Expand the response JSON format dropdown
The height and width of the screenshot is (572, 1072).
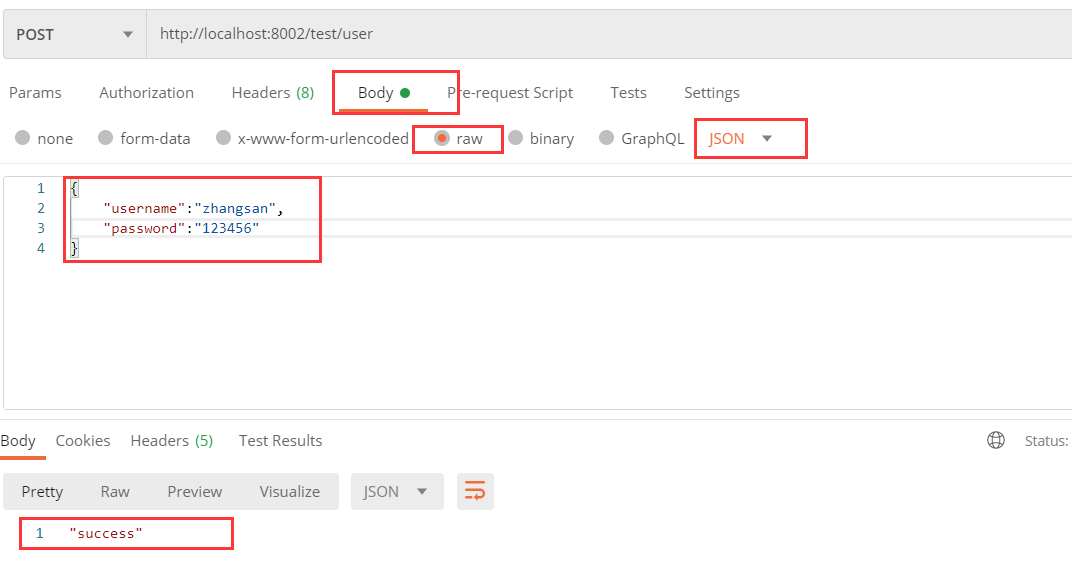397,491
